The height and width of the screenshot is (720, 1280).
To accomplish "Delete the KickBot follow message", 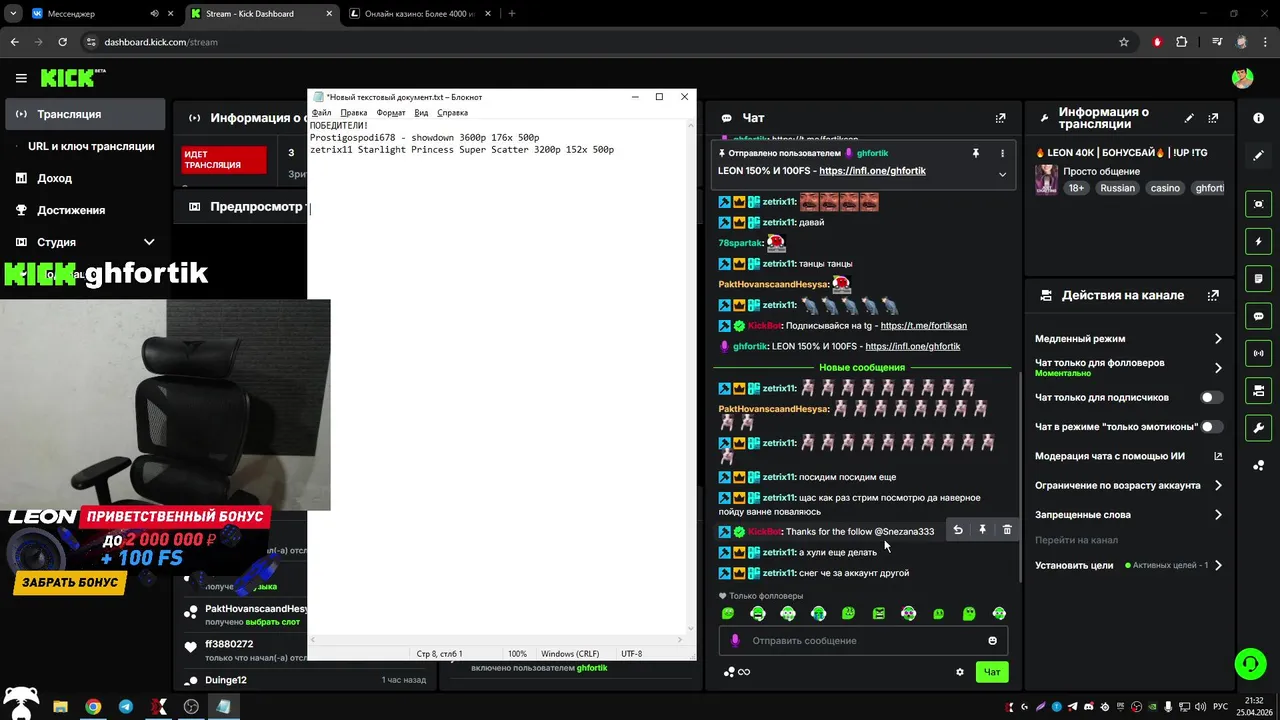I will tap(1007, 530).
